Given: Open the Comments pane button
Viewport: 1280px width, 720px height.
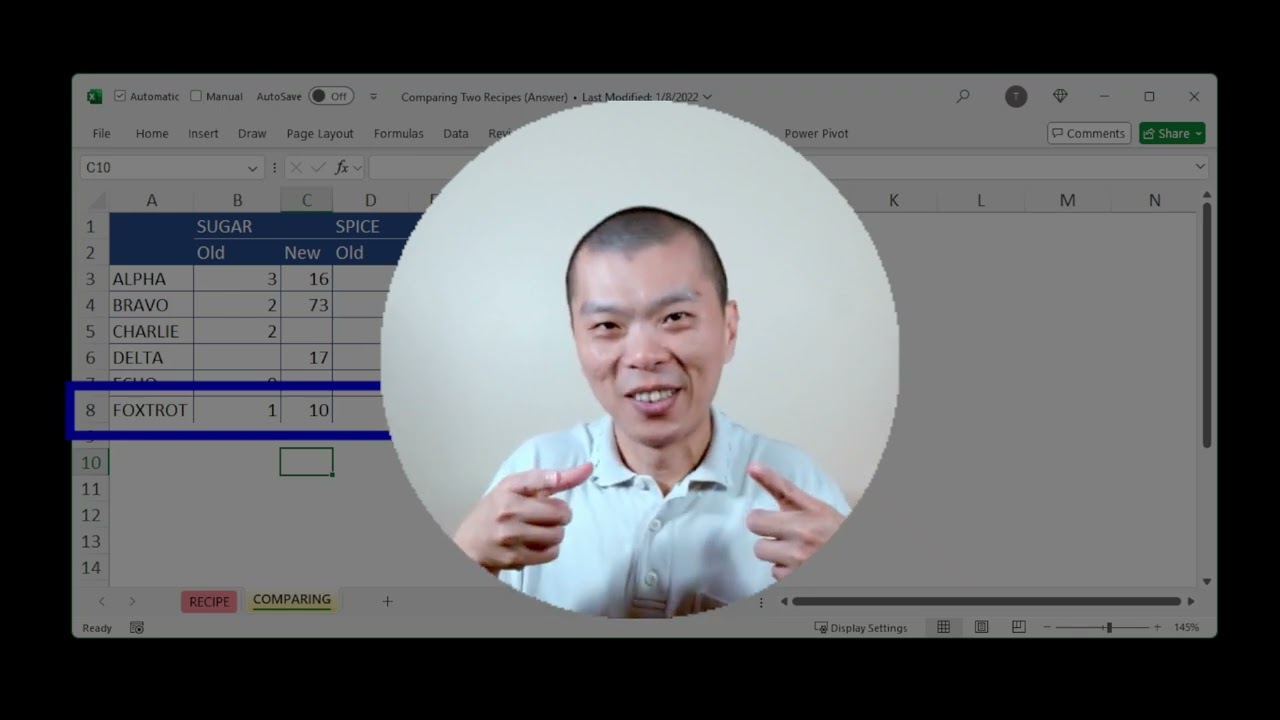Looking at the screenshot, I should [x=1089, y=133].
